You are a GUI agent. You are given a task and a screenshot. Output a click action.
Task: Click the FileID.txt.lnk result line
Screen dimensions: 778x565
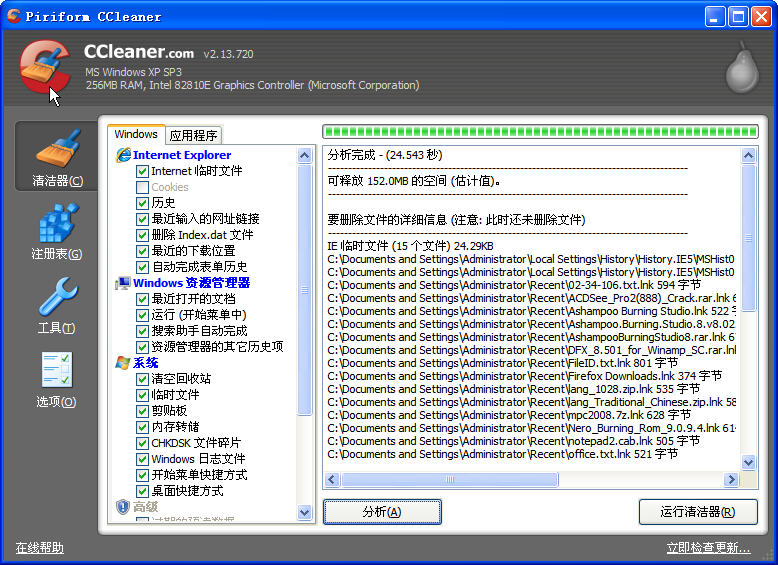502,363
